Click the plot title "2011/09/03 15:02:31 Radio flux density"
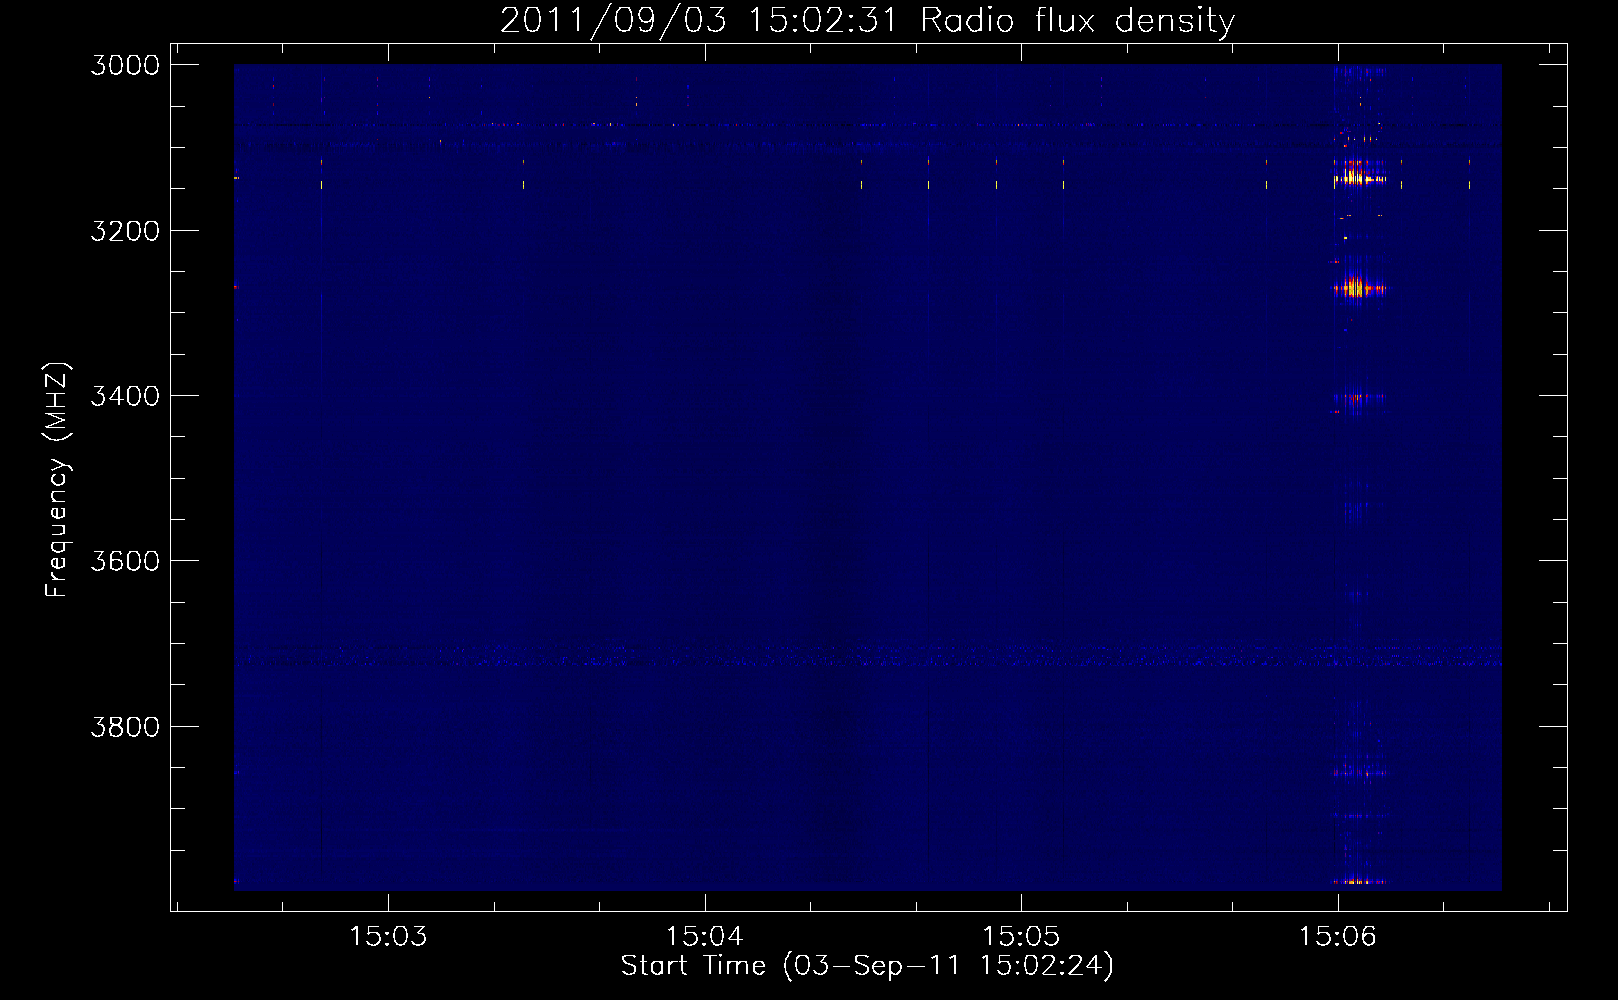The height and width of the screenshot is (1000, 1618). (x=868, y=21)
